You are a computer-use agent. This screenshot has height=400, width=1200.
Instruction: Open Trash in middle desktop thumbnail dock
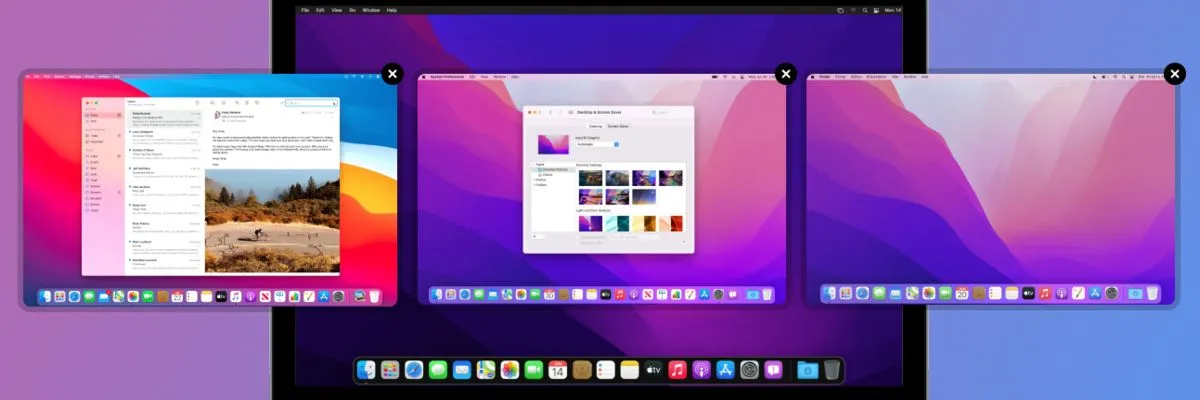[767, 294]
